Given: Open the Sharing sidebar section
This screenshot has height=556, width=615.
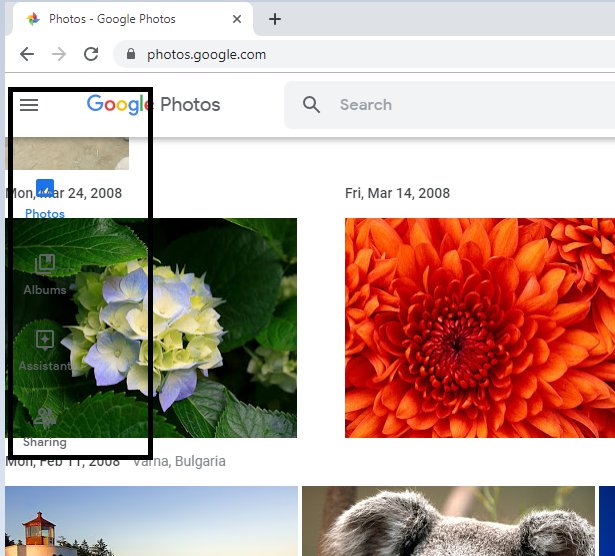Looking at the screenshot, I should click(x=45, y=427).
